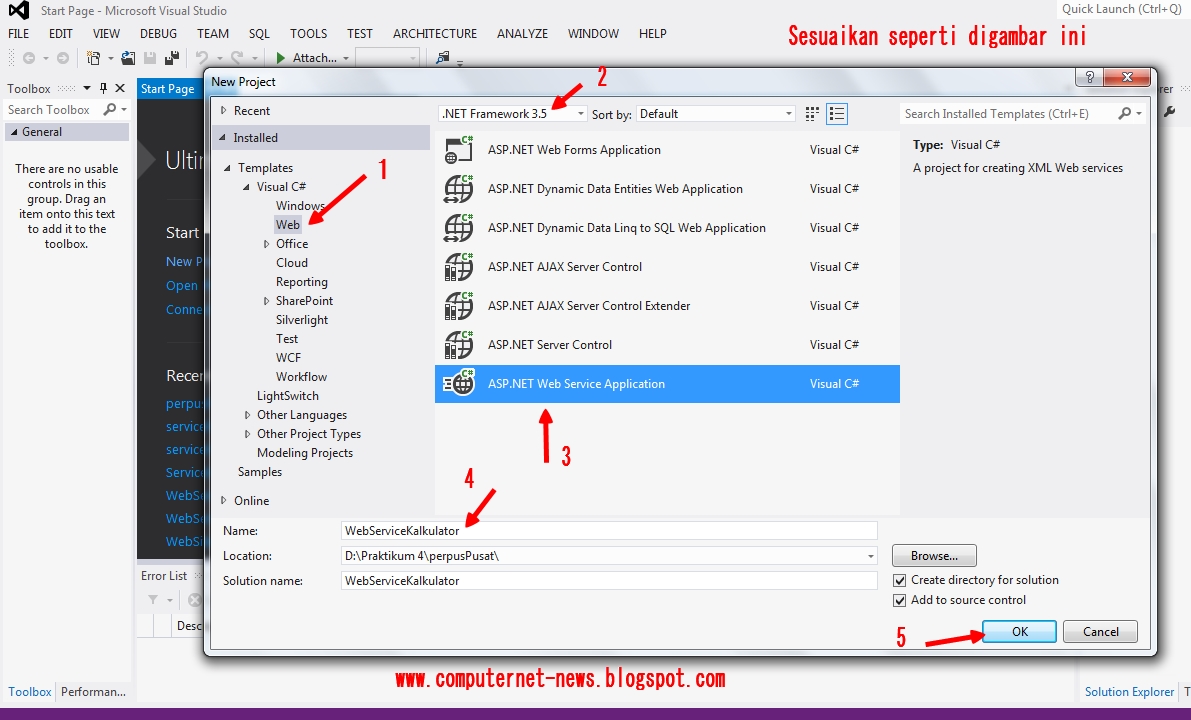Open the Attach button dropdown arrow
The width and height of the screenshot is (1191, 720).
pos(346,58)
